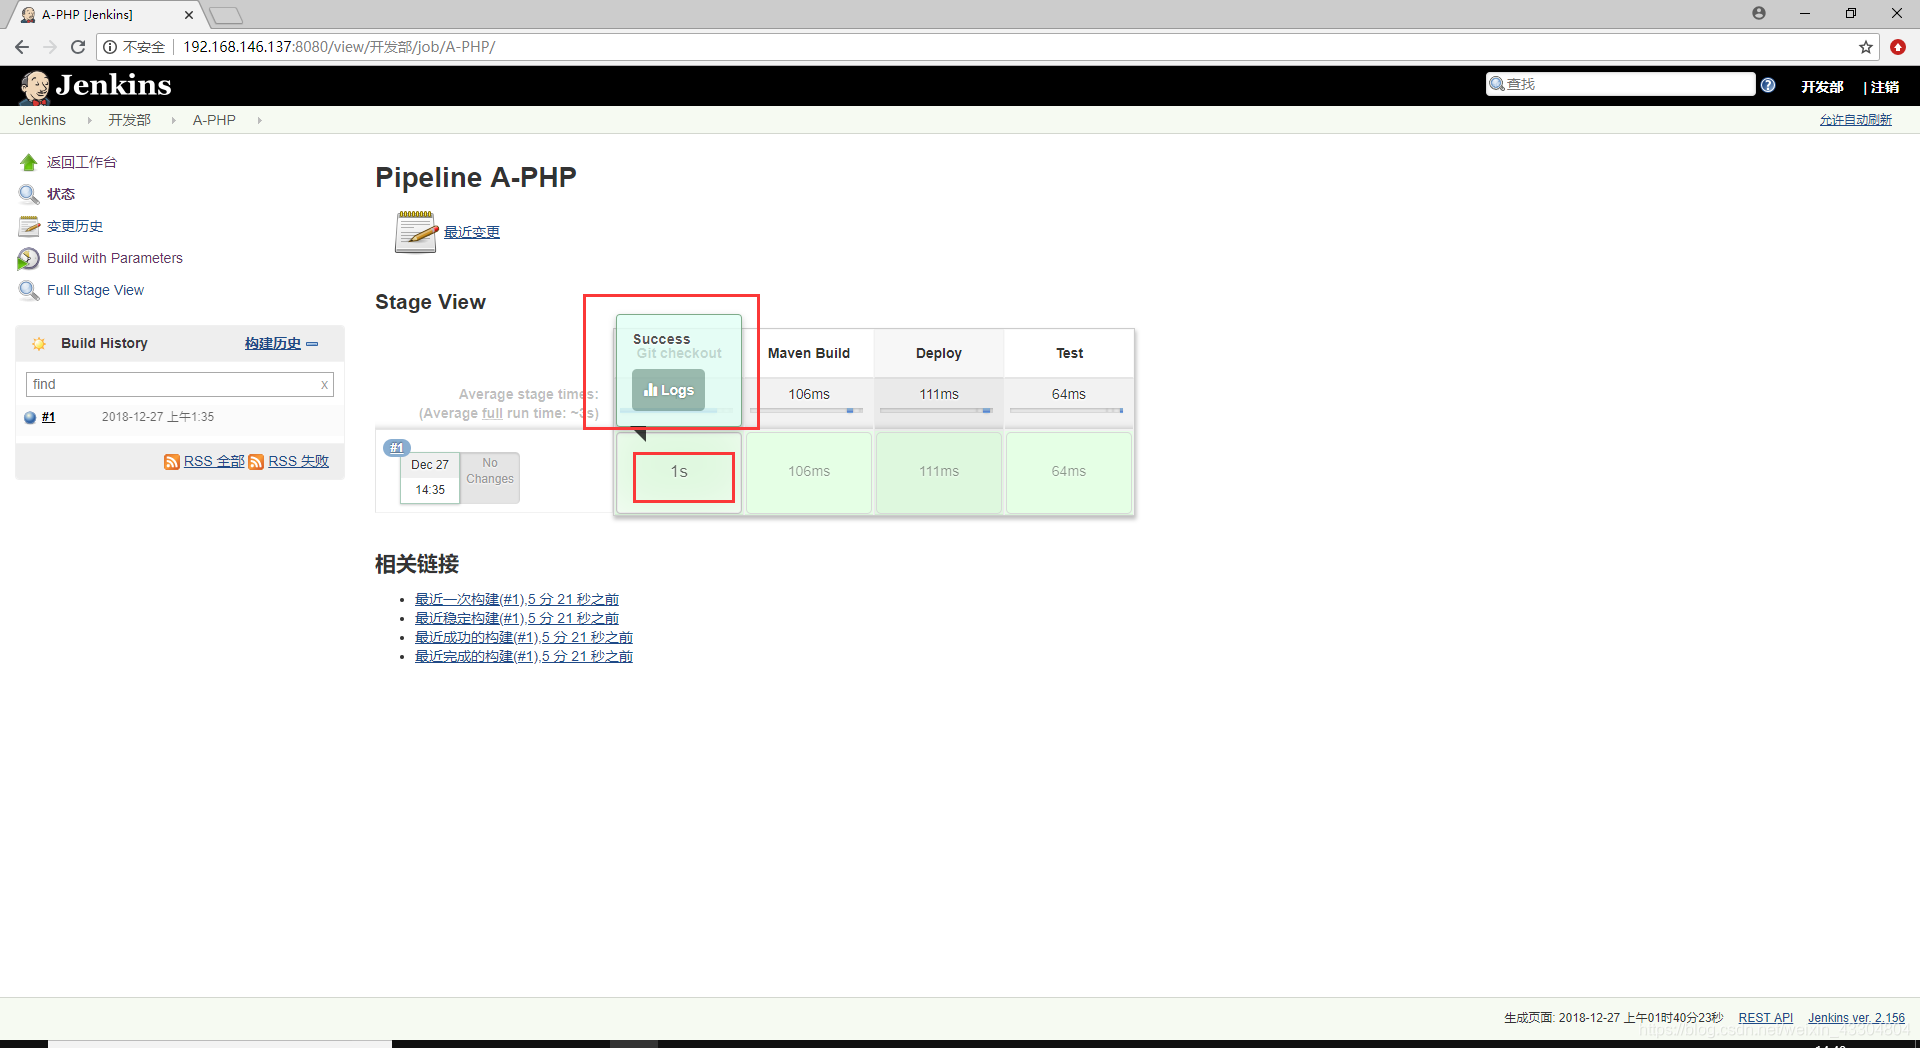Click the 构建历史 trend link
The width and height of the screenshot is (1920, 1048).
[x=273, y=343]
